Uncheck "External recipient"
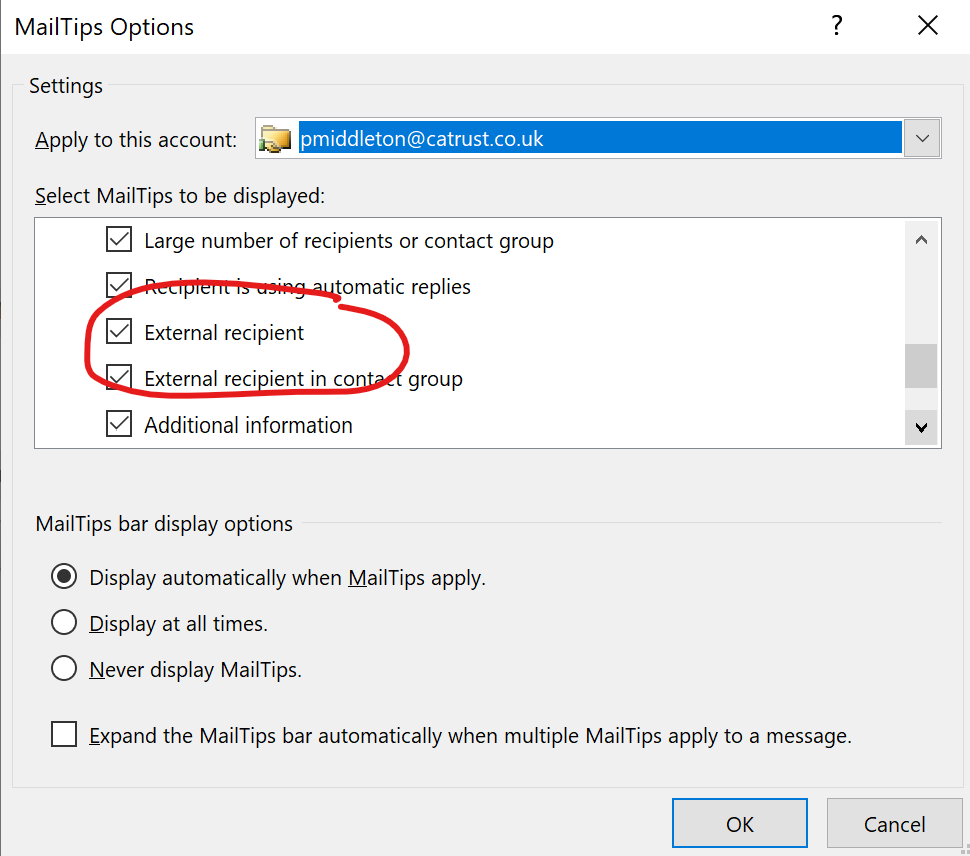The width and height of the screenshot is (970, 856). [119, 331]
